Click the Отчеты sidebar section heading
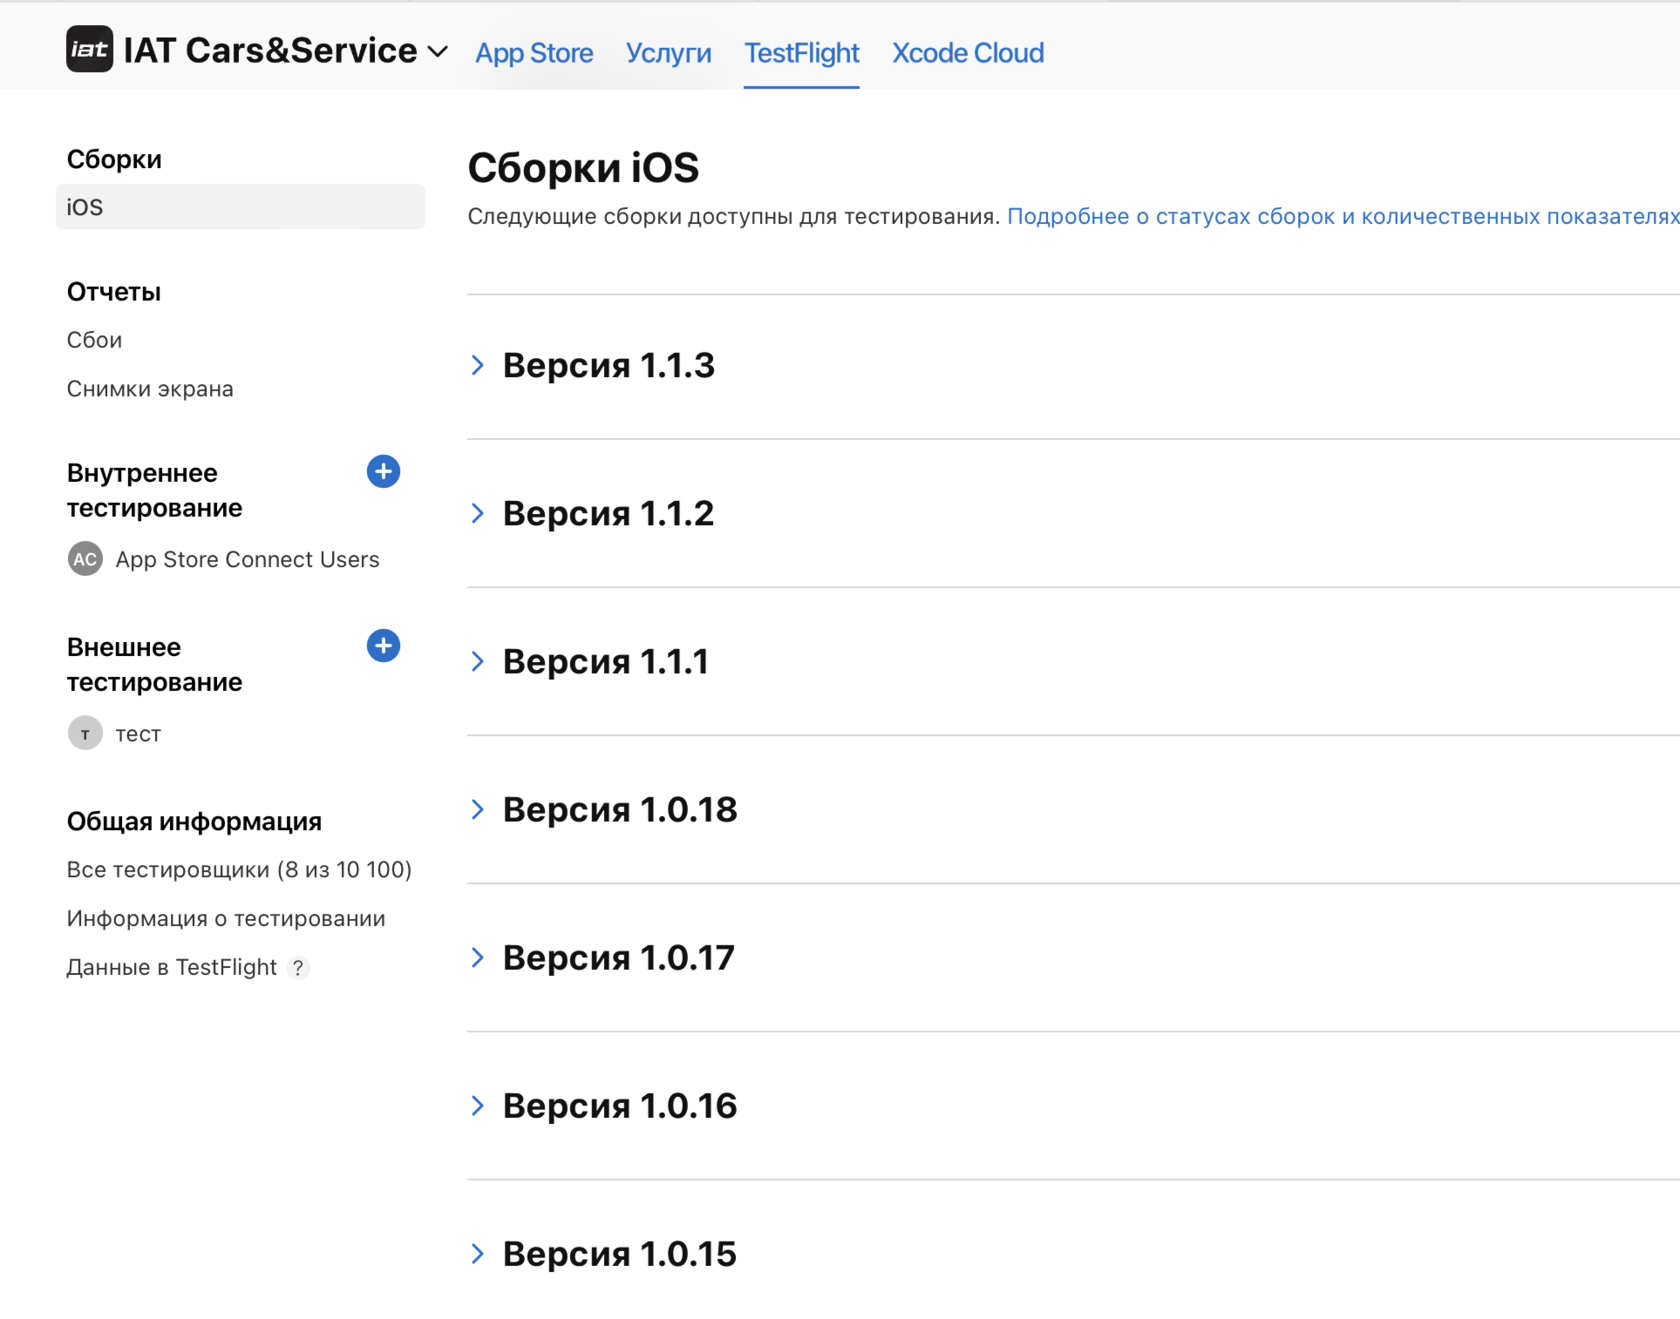The width and height of the screenshot is (1680, 1319). 113,292
